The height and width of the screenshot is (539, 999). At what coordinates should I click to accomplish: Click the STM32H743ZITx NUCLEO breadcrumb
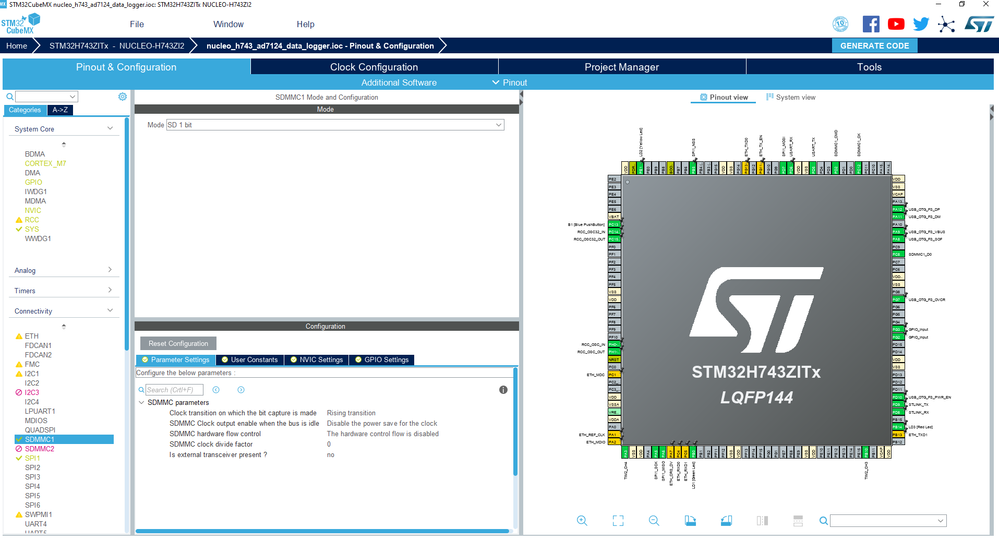(117, 46)
